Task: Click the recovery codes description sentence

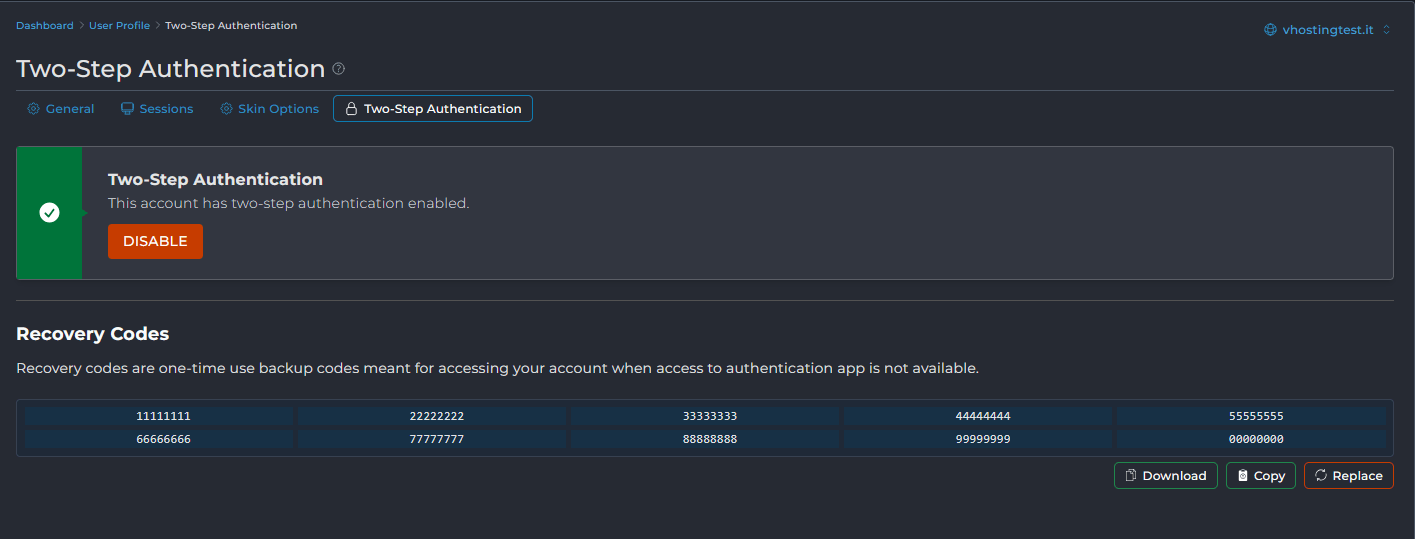Action: 497,368
